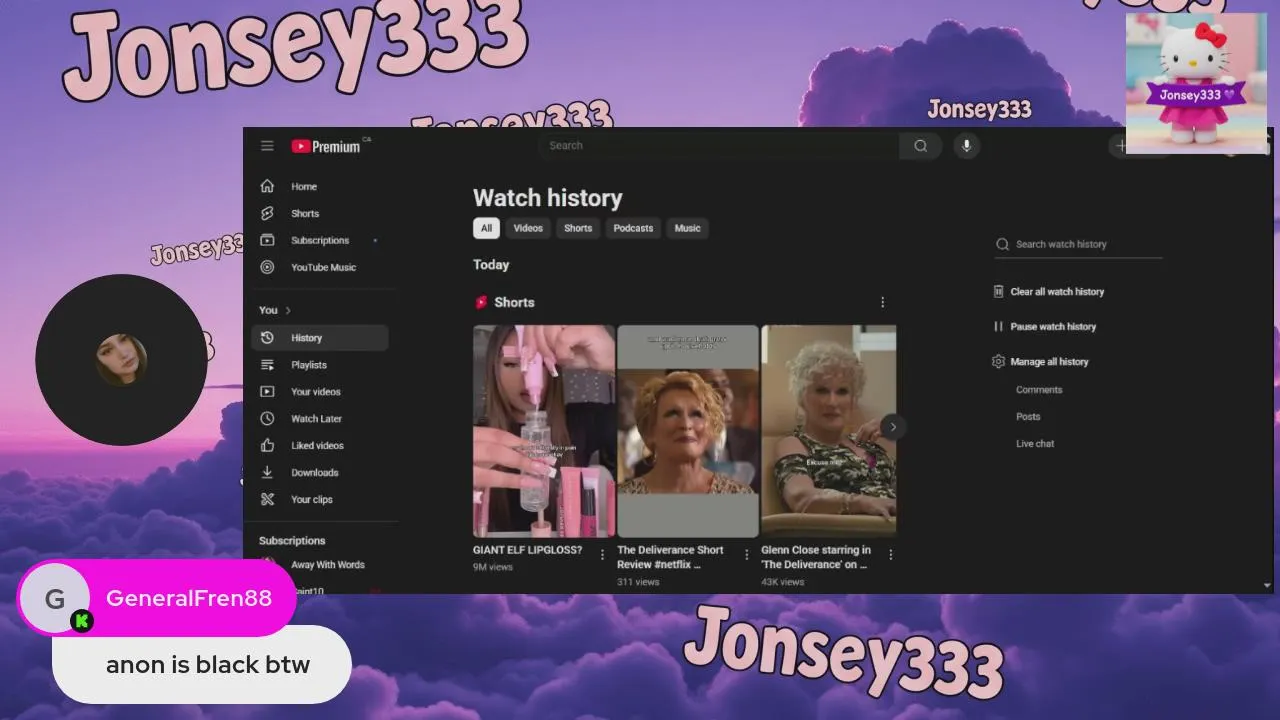1280x720 pixels.
Task: Click the Liked videos thumbs-up icon
Action: click(x=267, y=446)
